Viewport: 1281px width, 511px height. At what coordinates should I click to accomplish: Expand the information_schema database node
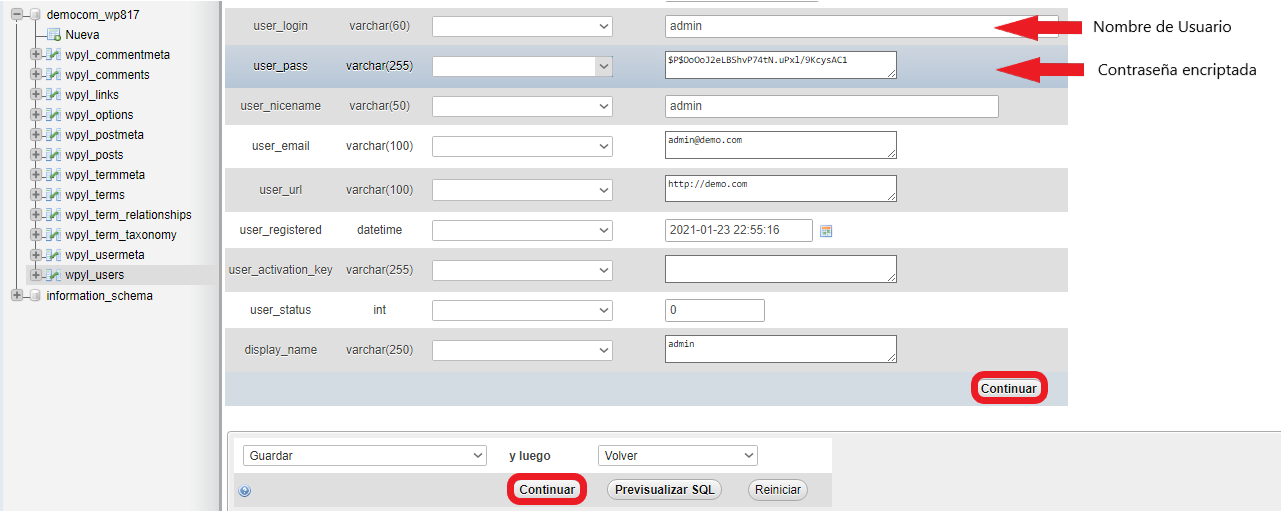pos(17,296)
